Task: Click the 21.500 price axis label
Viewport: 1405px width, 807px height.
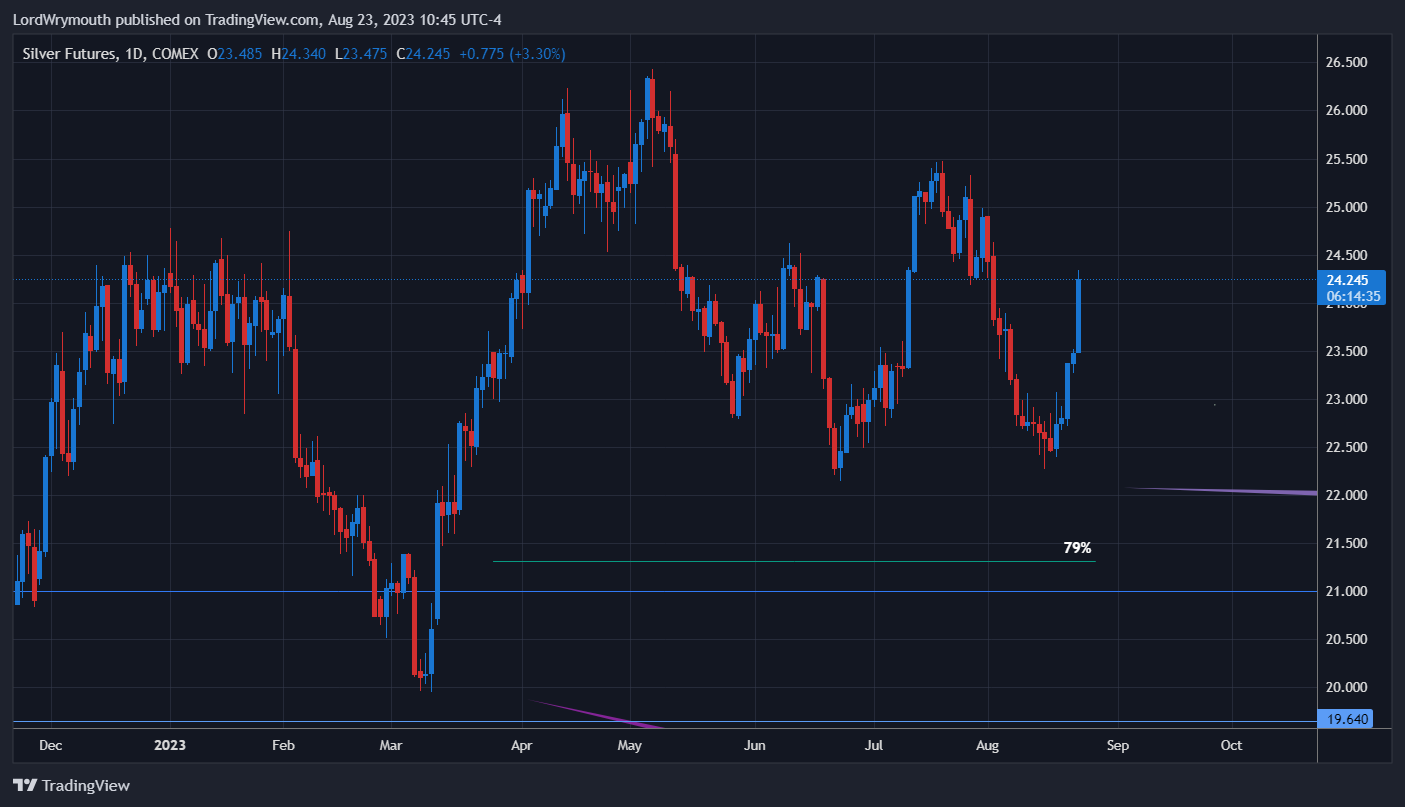Action: tap(1346, 543)
